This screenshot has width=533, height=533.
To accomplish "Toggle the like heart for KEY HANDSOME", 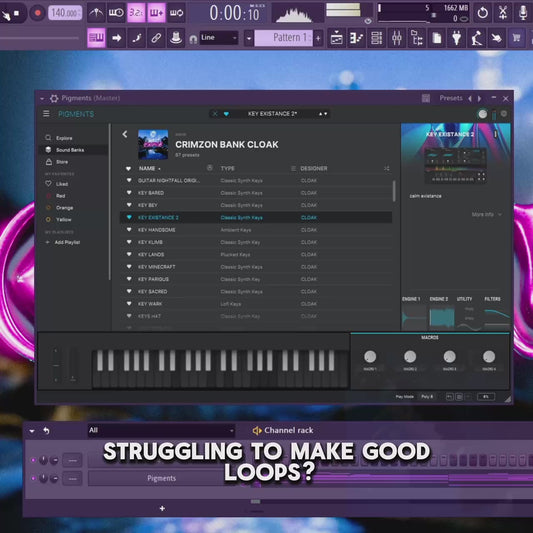I will tap(129, 229).
